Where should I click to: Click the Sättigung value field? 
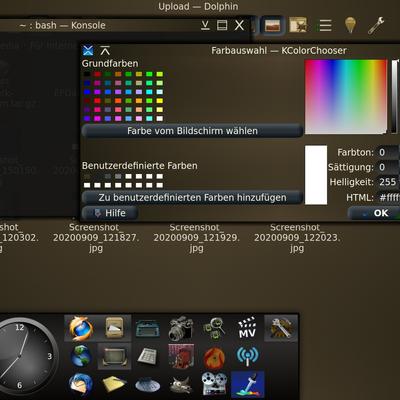coord(388,167)
